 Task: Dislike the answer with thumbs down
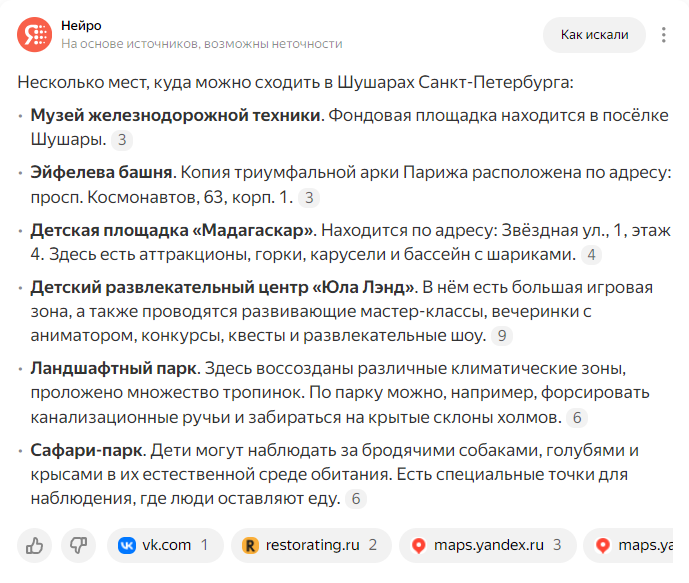point(79,546)
